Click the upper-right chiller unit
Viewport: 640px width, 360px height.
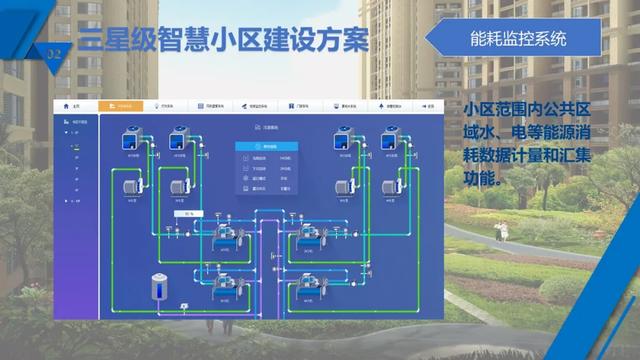[311, 237]
